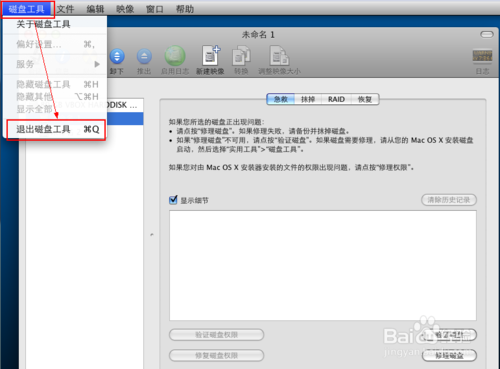Select 隐藏磁盘工具 menu entry
The height and width of the screenshot is (369, 500).
coord(55,84)
